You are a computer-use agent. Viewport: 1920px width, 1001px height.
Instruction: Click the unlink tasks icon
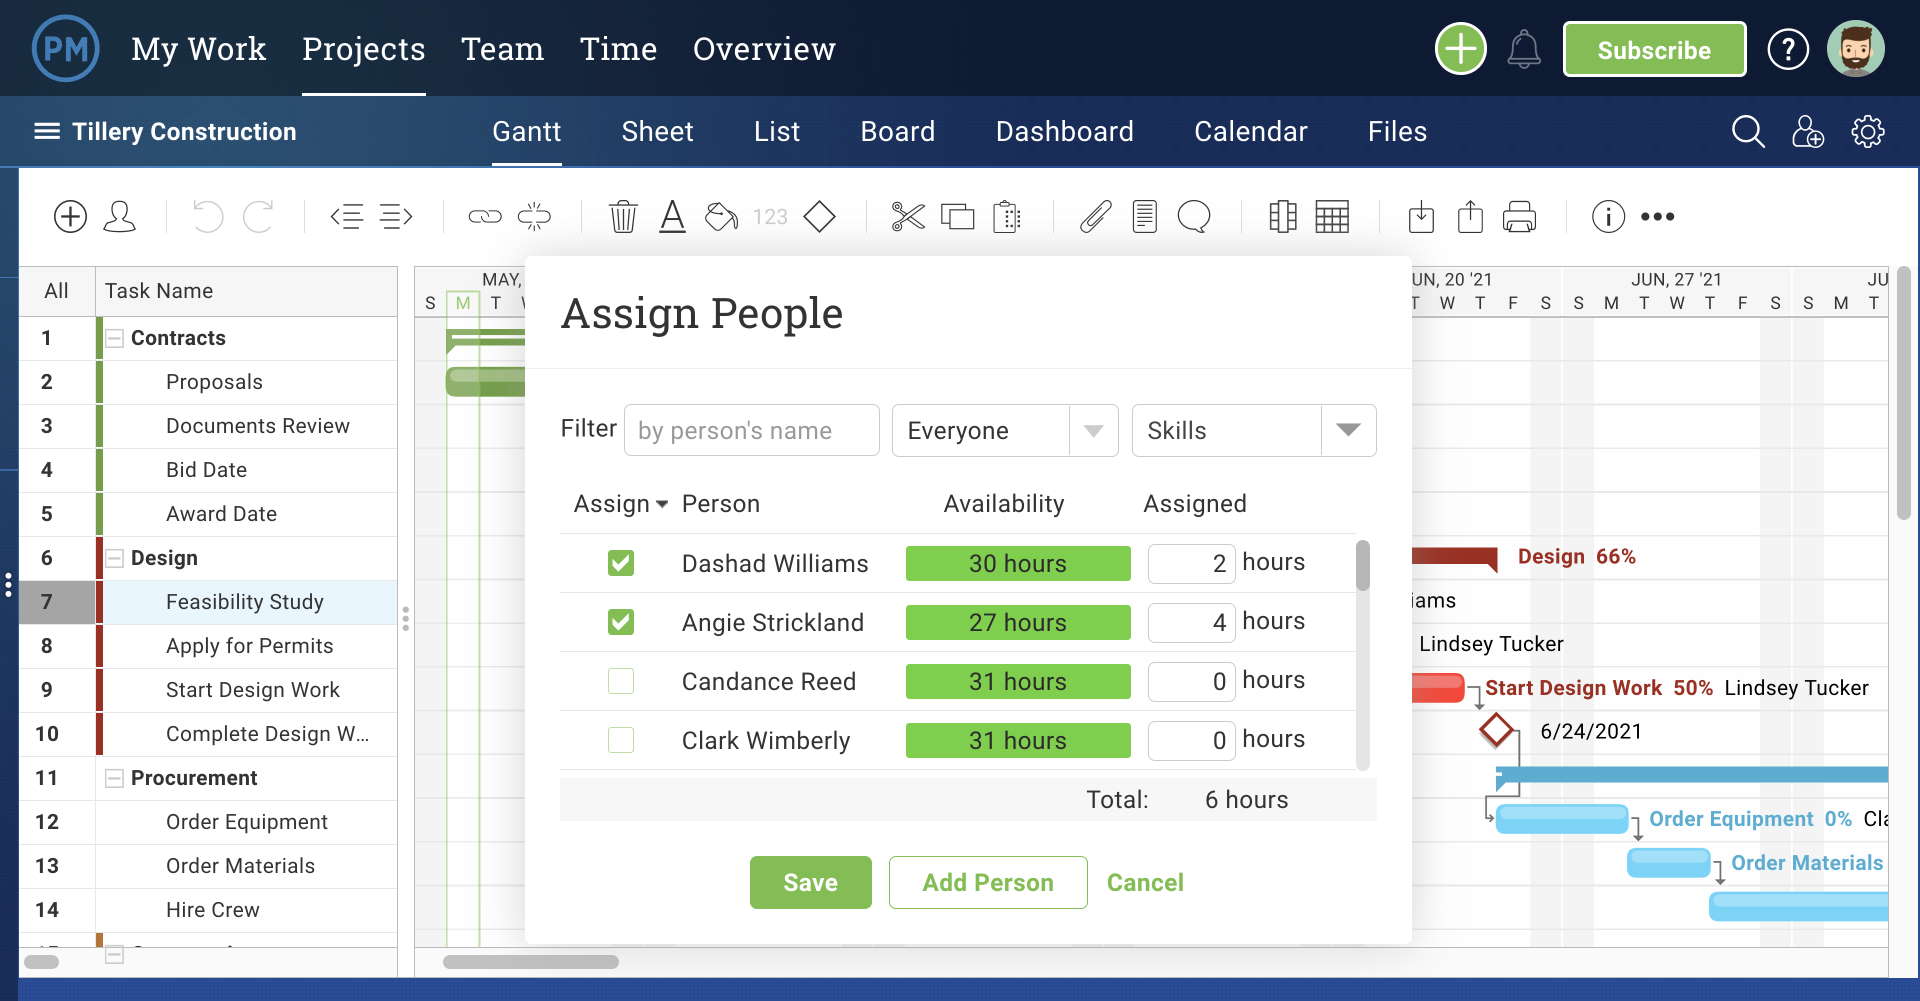click(534, 216)
